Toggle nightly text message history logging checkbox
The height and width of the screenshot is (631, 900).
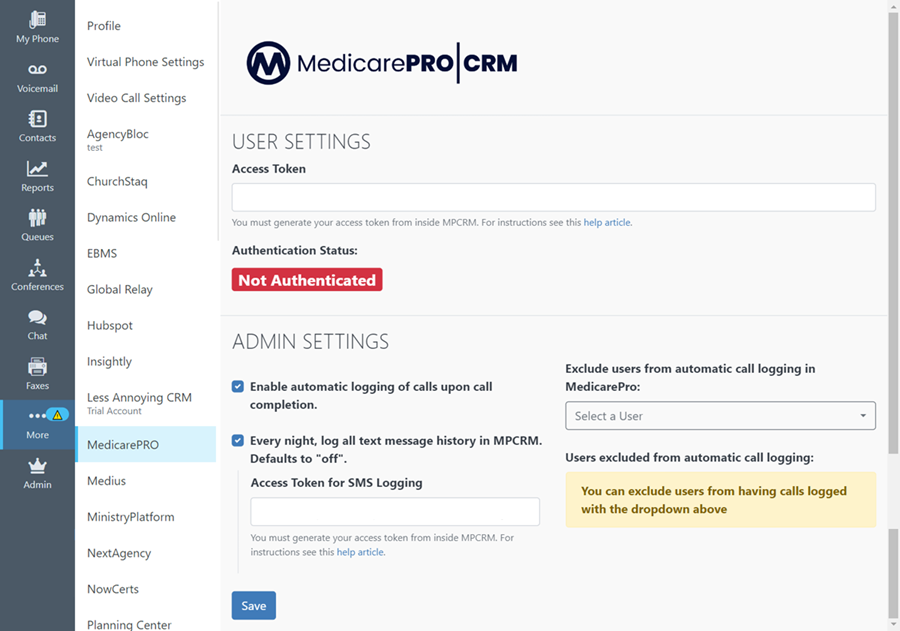click(x=238, y=440)
